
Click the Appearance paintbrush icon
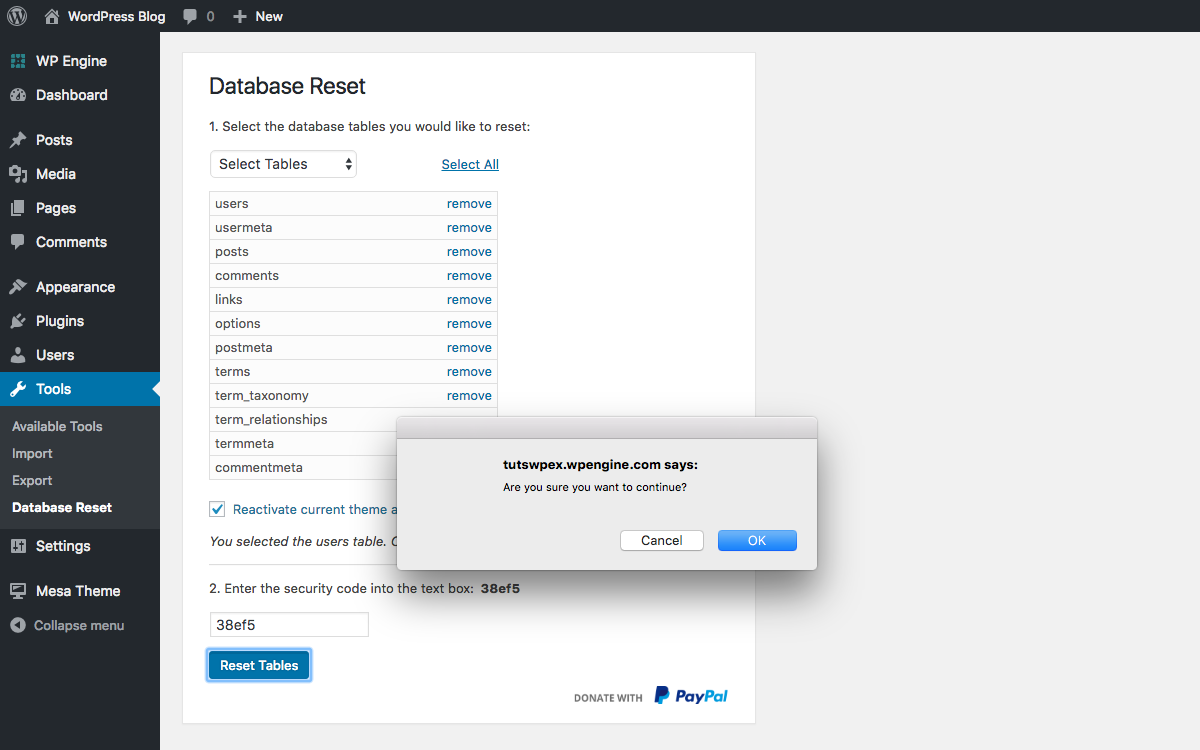point(18,287)
